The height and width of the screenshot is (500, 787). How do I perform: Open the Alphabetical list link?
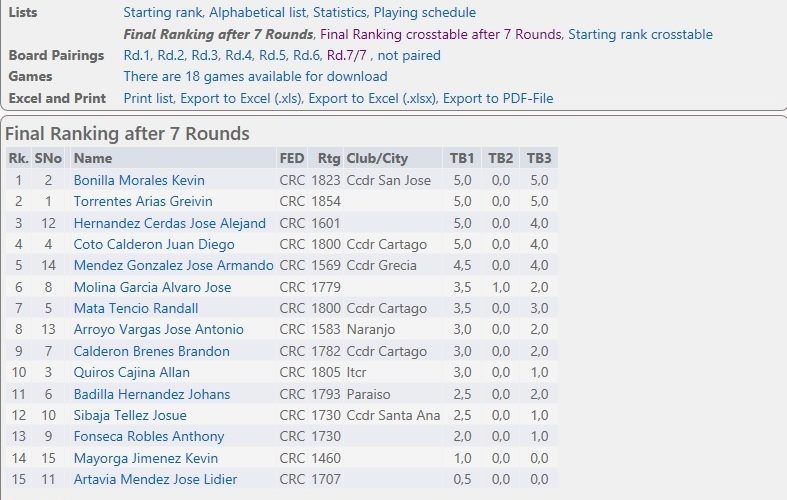257,13
